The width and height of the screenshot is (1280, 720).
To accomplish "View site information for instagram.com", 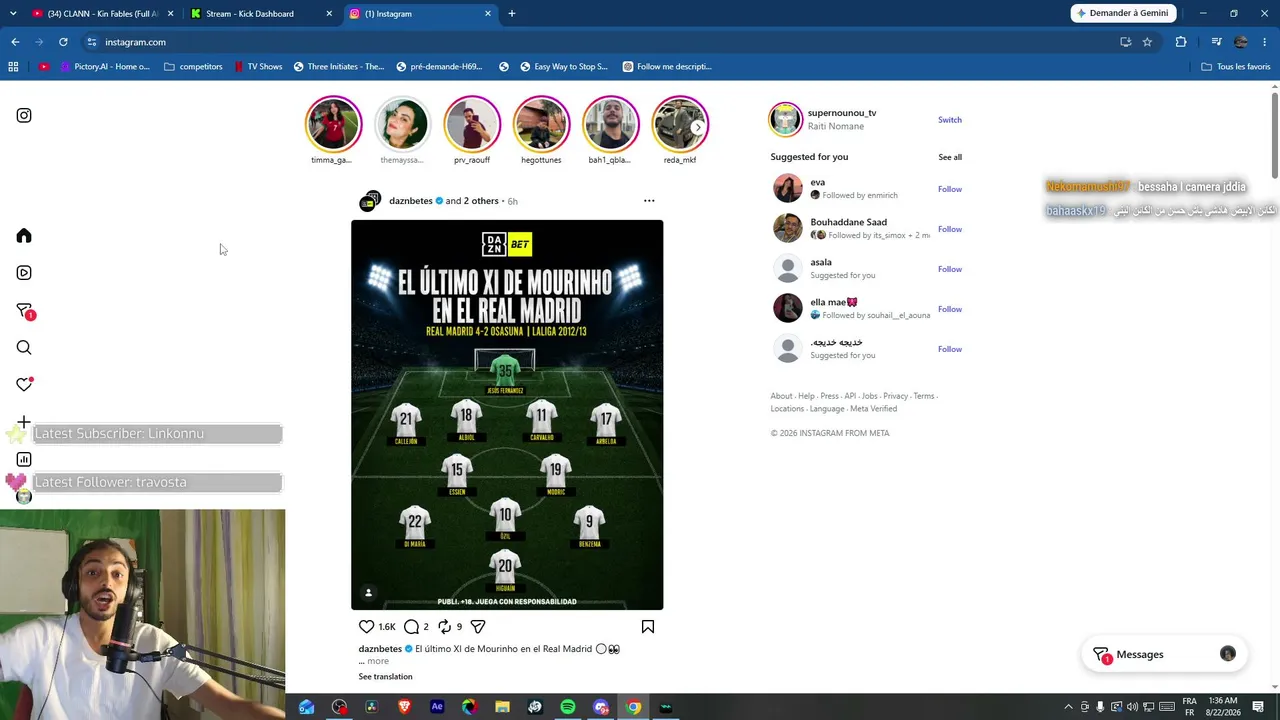I will [91, 42].
